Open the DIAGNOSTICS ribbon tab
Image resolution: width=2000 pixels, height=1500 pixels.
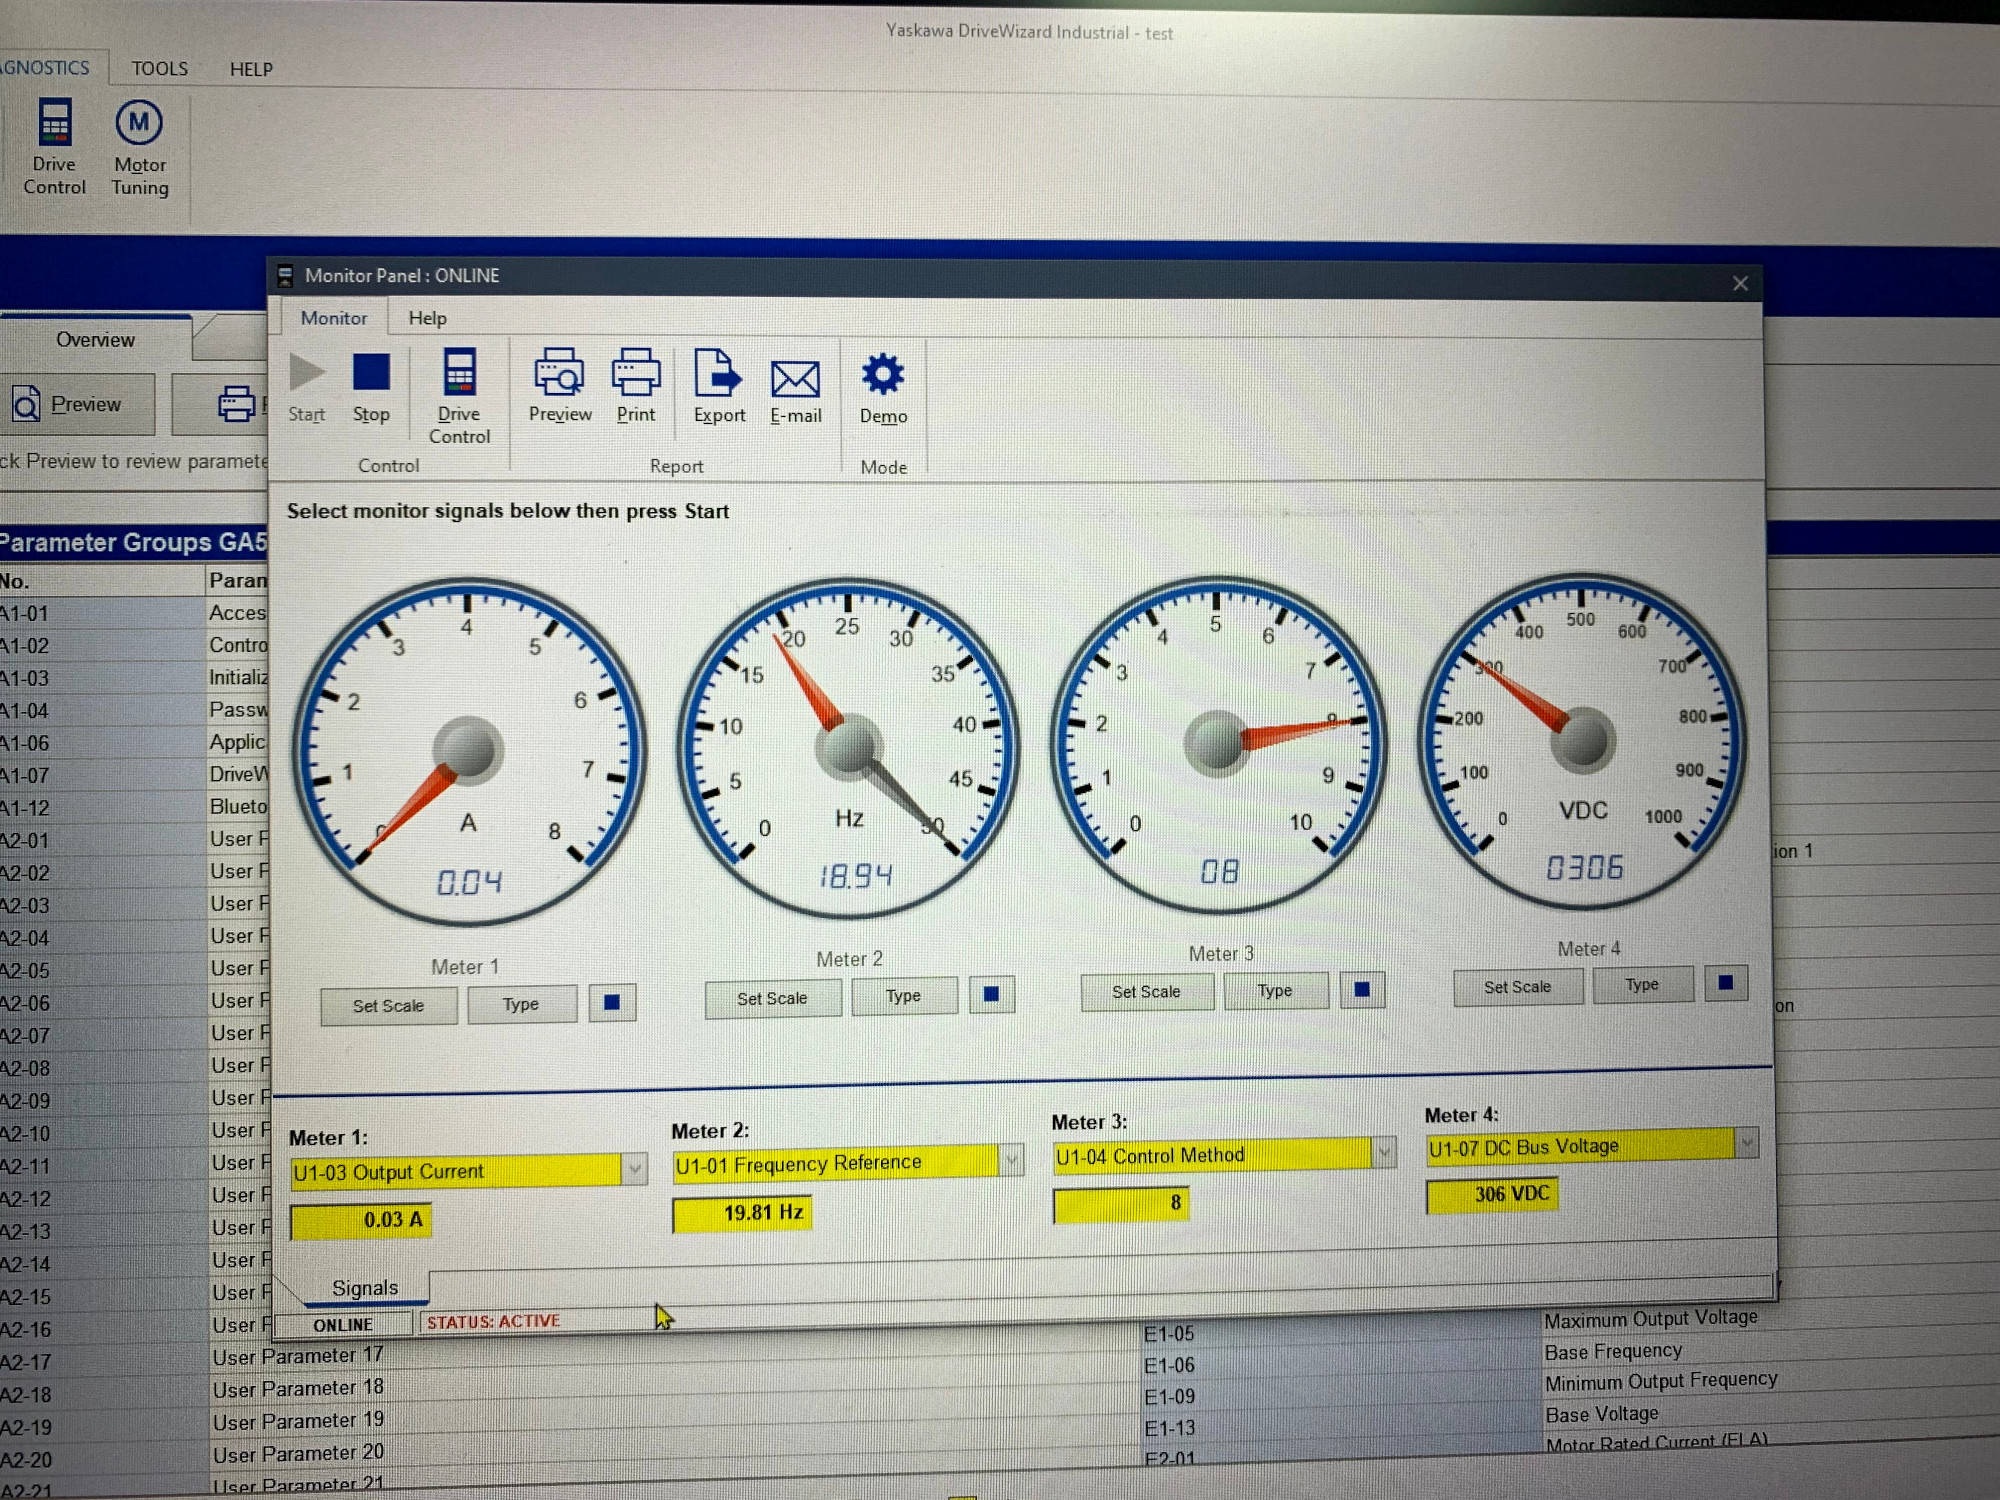(x=48, y=68)
